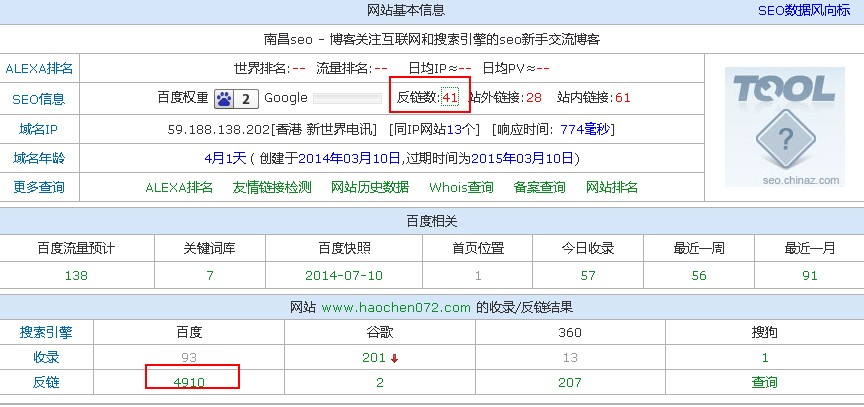Click the domain age 4月1天
This screenshot has height=407, width=864.
tap(225, 159)
